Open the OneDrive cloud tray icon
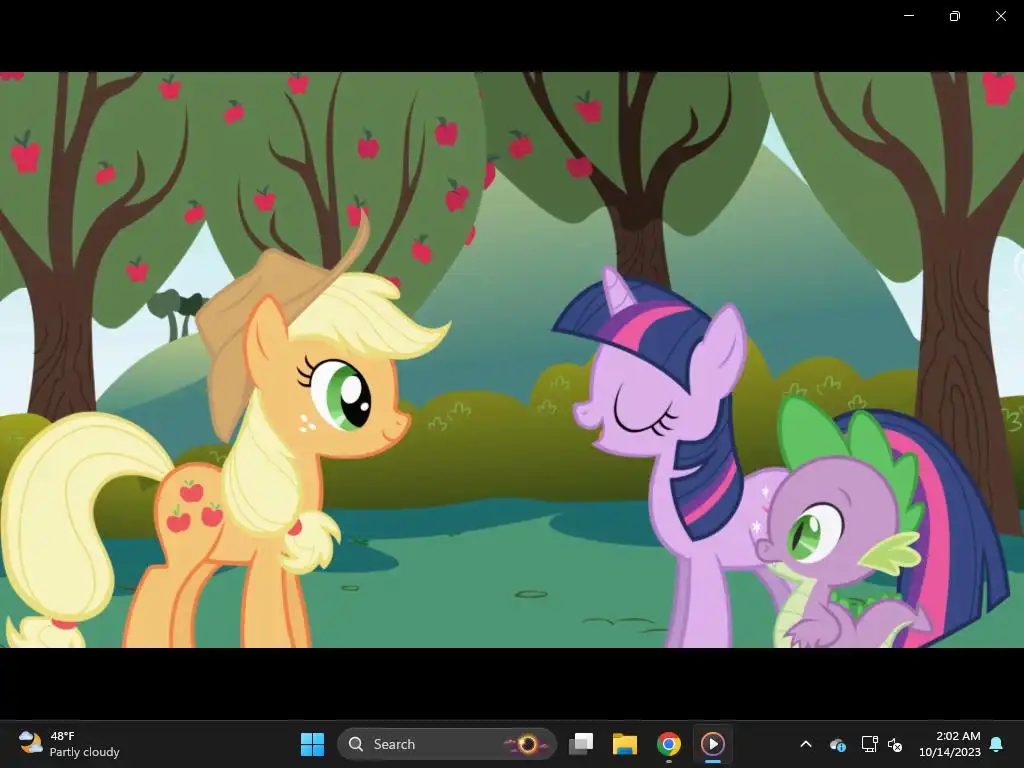 click(x=838, y=744)
